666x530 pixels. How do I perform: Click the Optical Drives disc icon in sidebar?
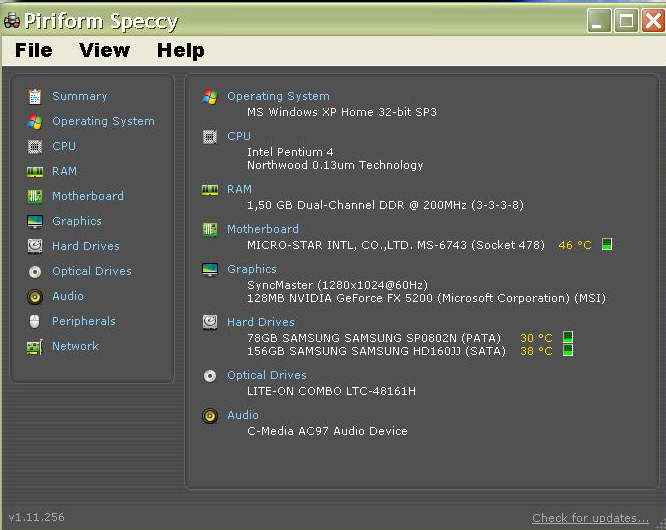point(35,271)
